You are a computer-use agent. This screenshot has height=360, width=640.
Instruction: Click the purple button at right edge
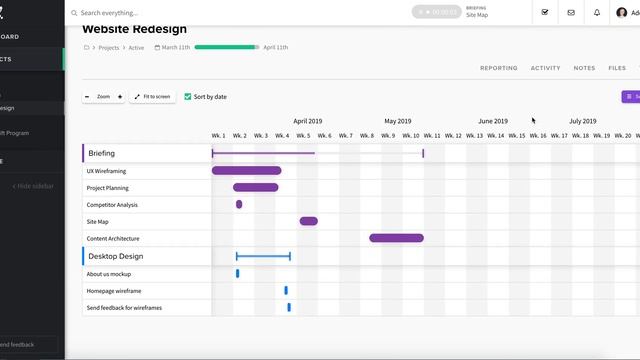(x=631, y=97)
